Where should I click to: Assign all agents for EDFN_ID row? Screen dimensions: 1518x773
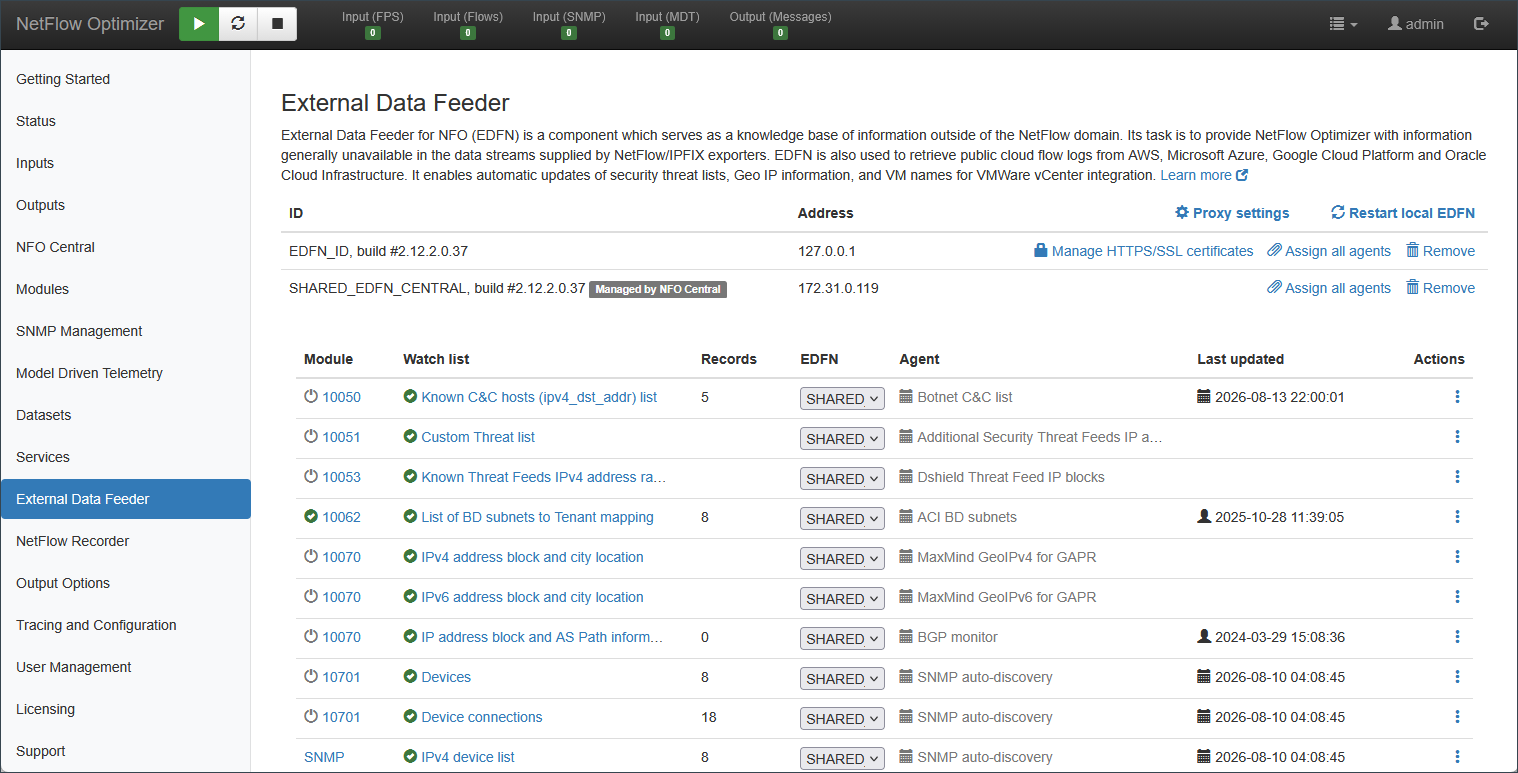point(1329,251)
